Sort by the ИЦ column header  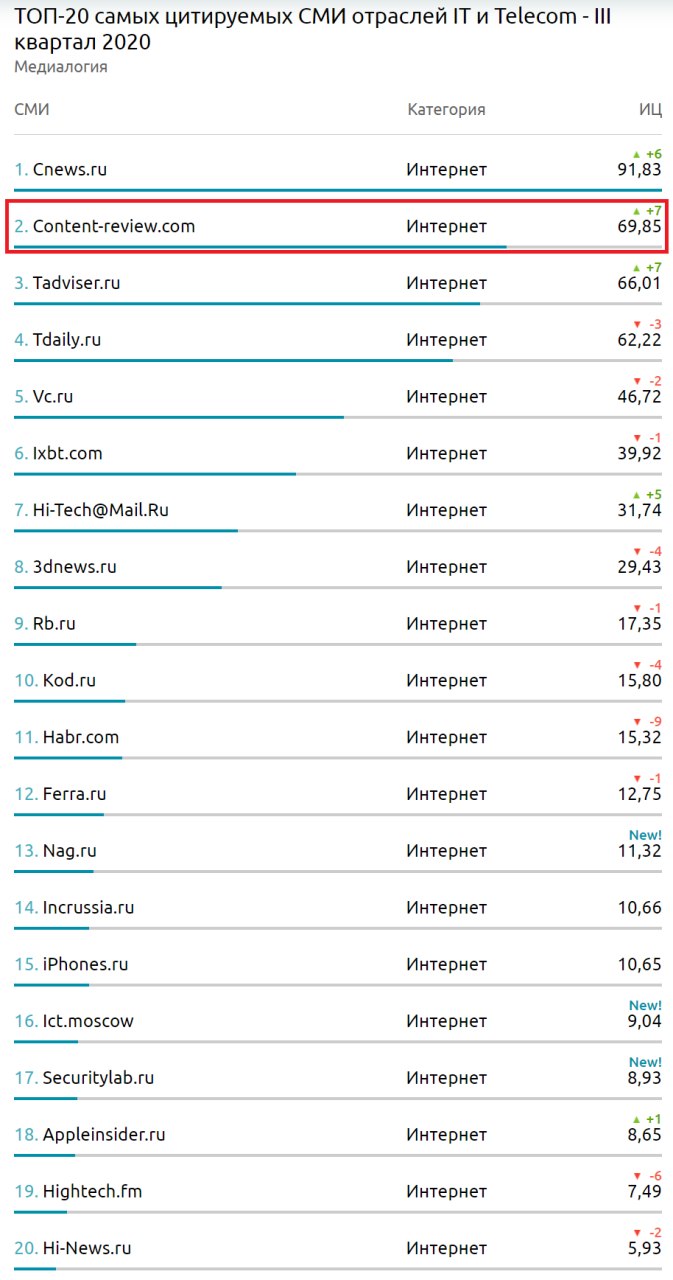pyautogui.click(x=650, y=110)
